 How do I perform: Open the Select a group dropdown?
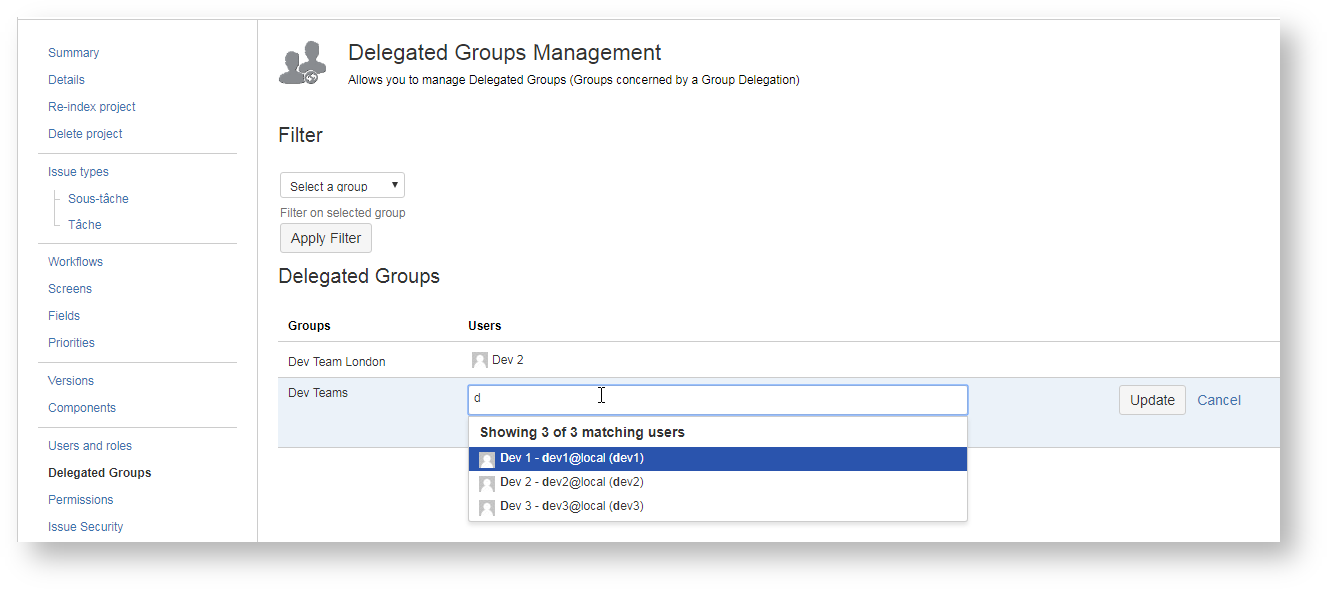click(342, 186)
